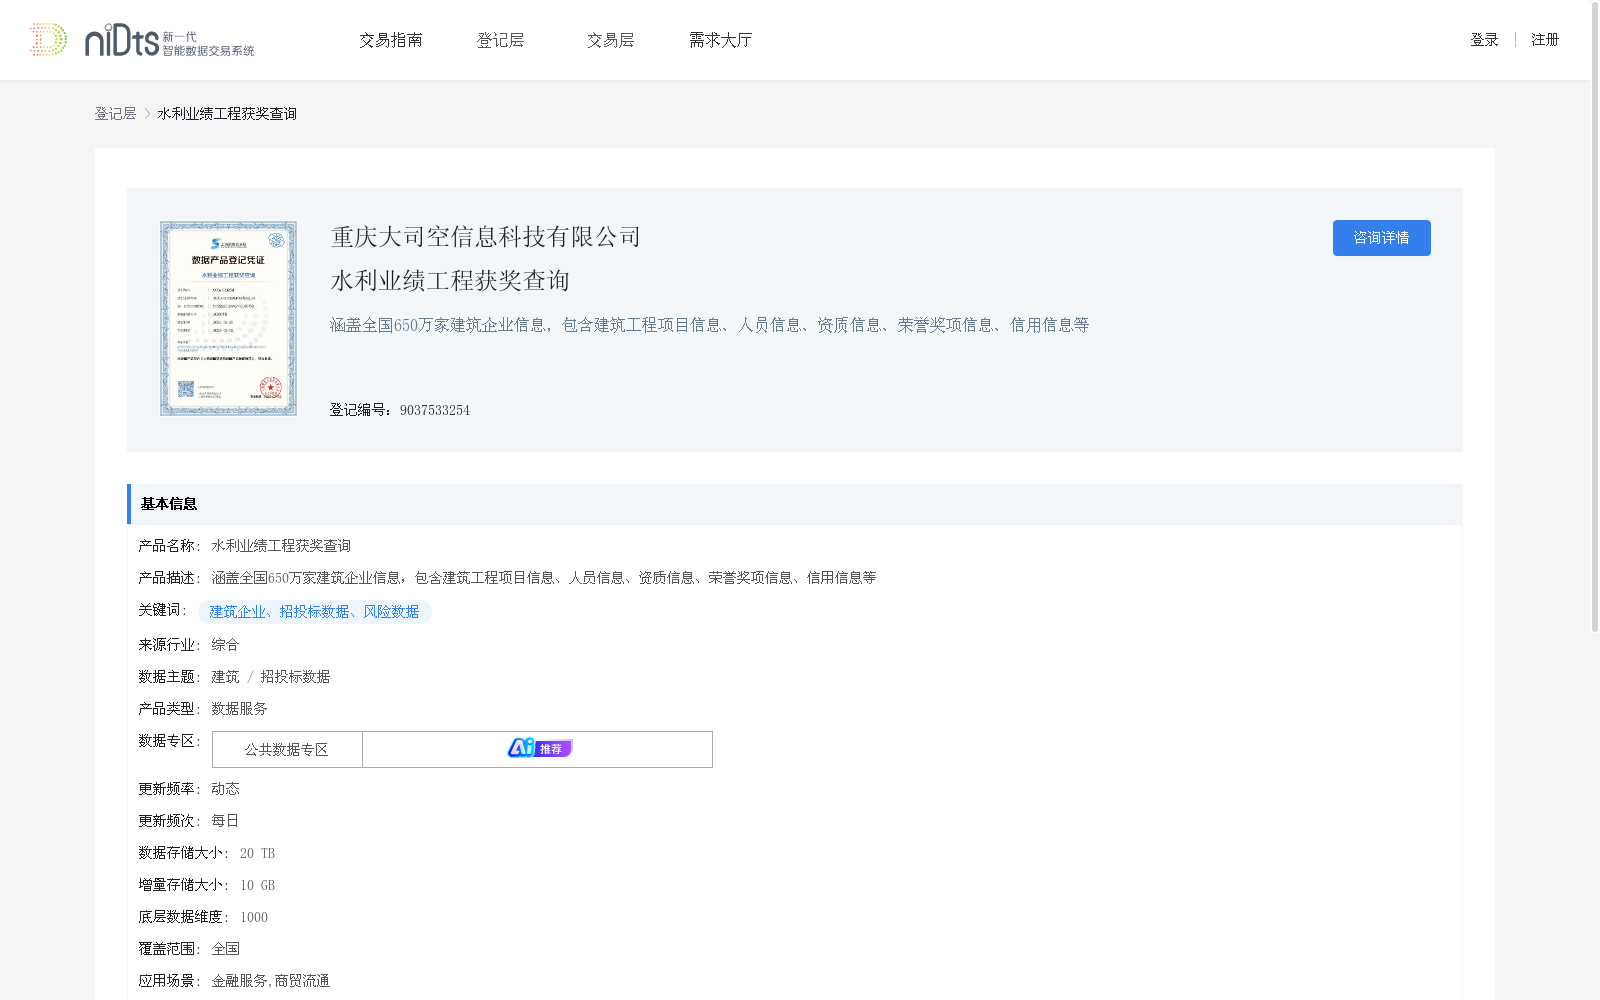Open the 需求大厅 menu
The width and height of the screenshot is (1600, 1000).
click(720, 40)
